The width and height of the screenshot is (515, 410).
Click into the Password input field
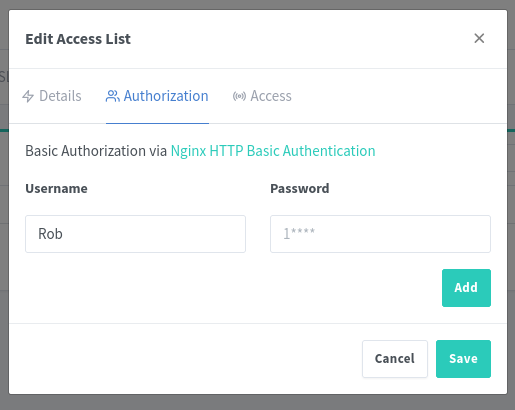click(x=380, y=234)
